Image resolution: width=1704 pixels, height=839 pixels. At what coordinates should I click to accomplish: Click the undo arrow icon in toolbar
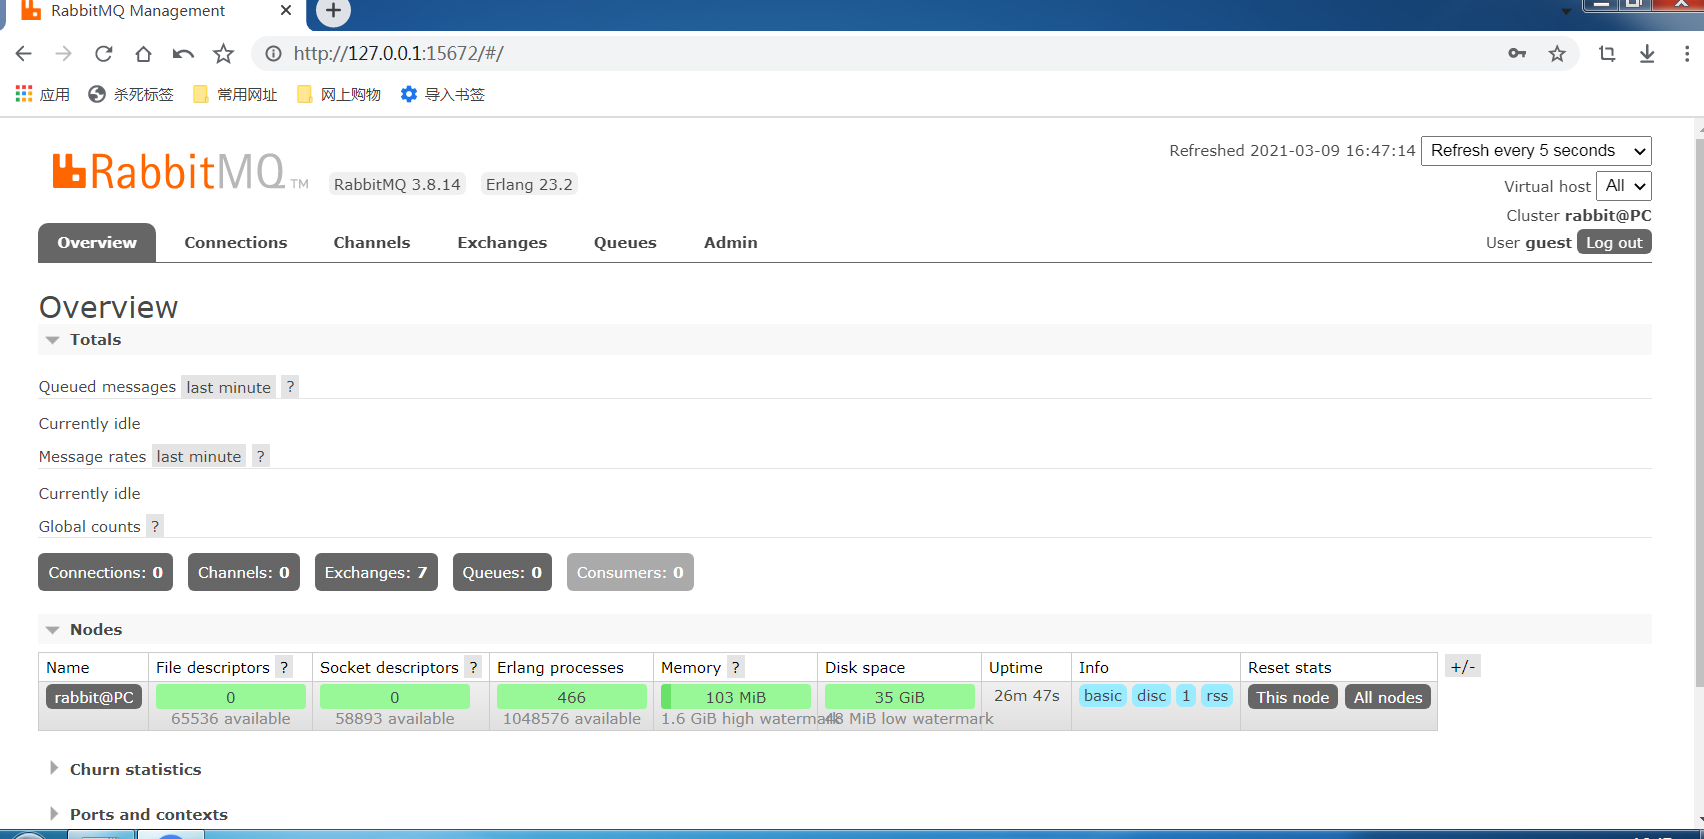click(183, 54)
